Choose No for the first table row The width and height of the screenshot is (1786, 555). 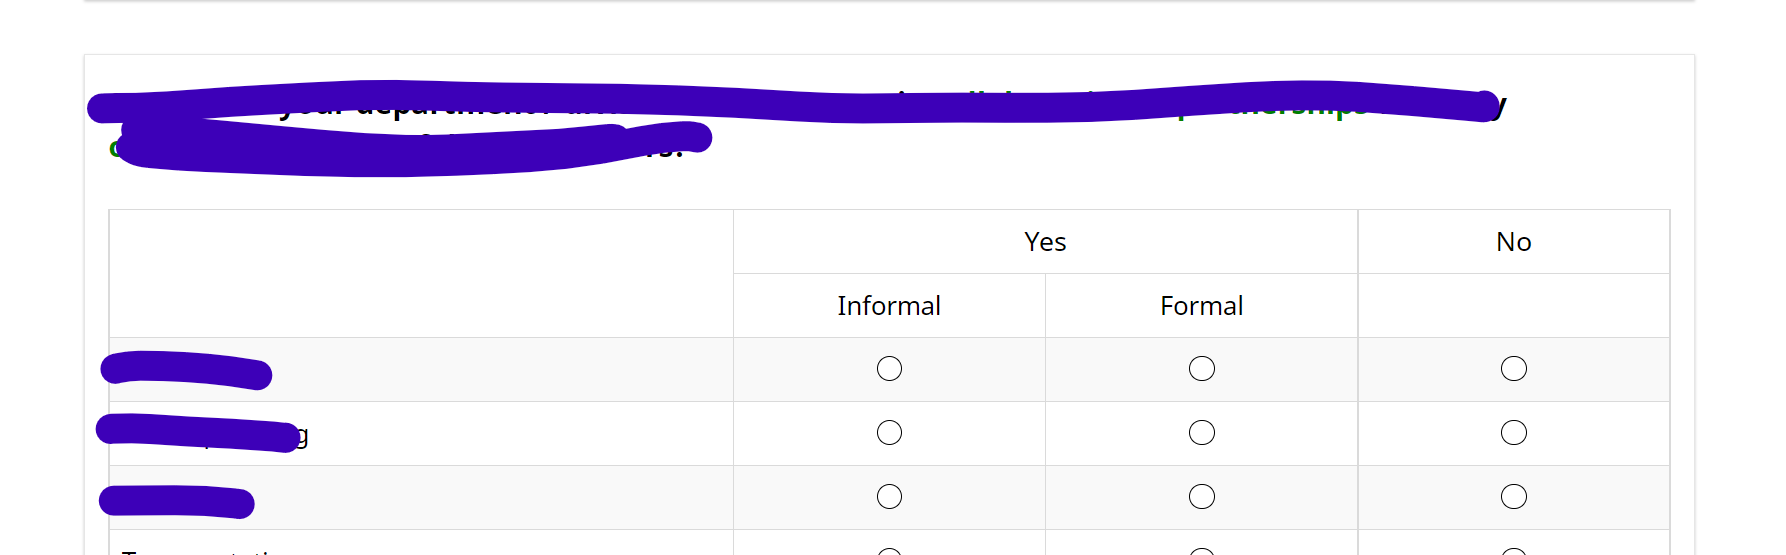tap(1513, 369)
